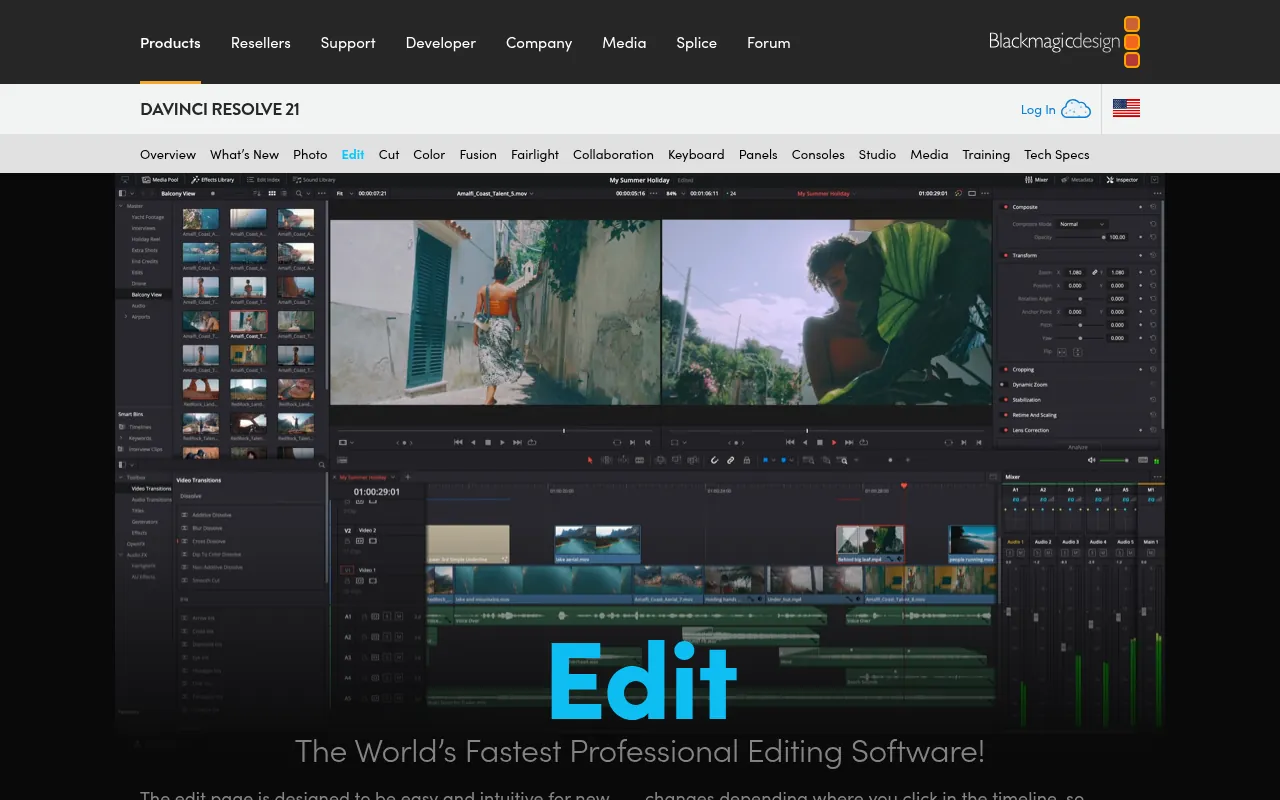1280x800 pixels.
Task: Toggle the linked selection chain icon
Action: point(730,460)
